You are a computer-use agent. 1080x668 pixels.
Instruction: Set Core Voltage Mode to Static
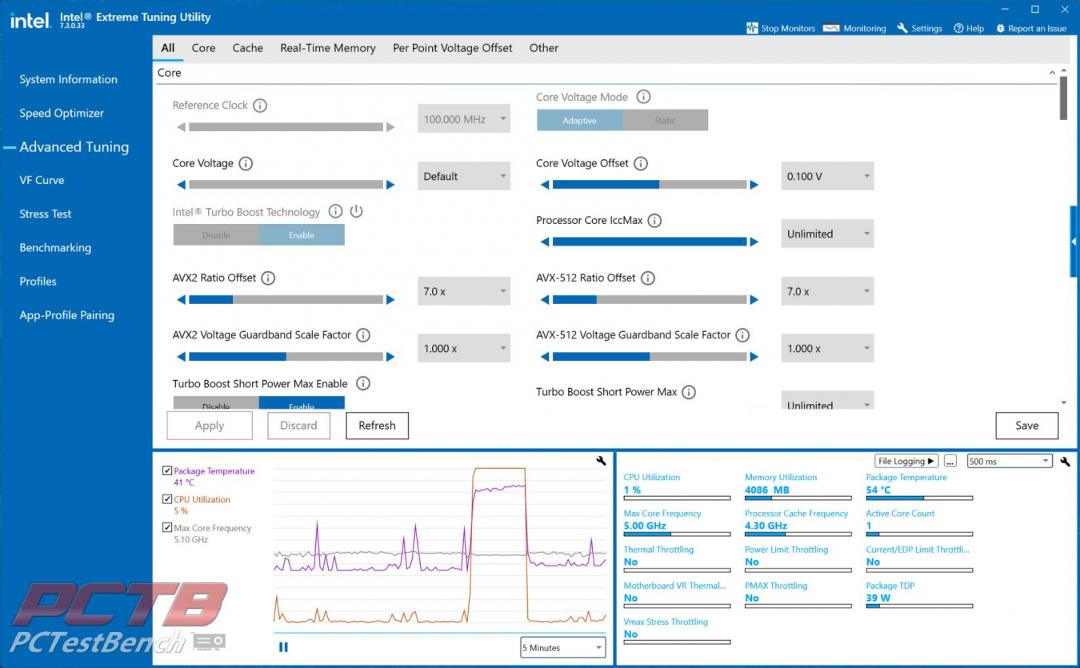tap(665, 121)
